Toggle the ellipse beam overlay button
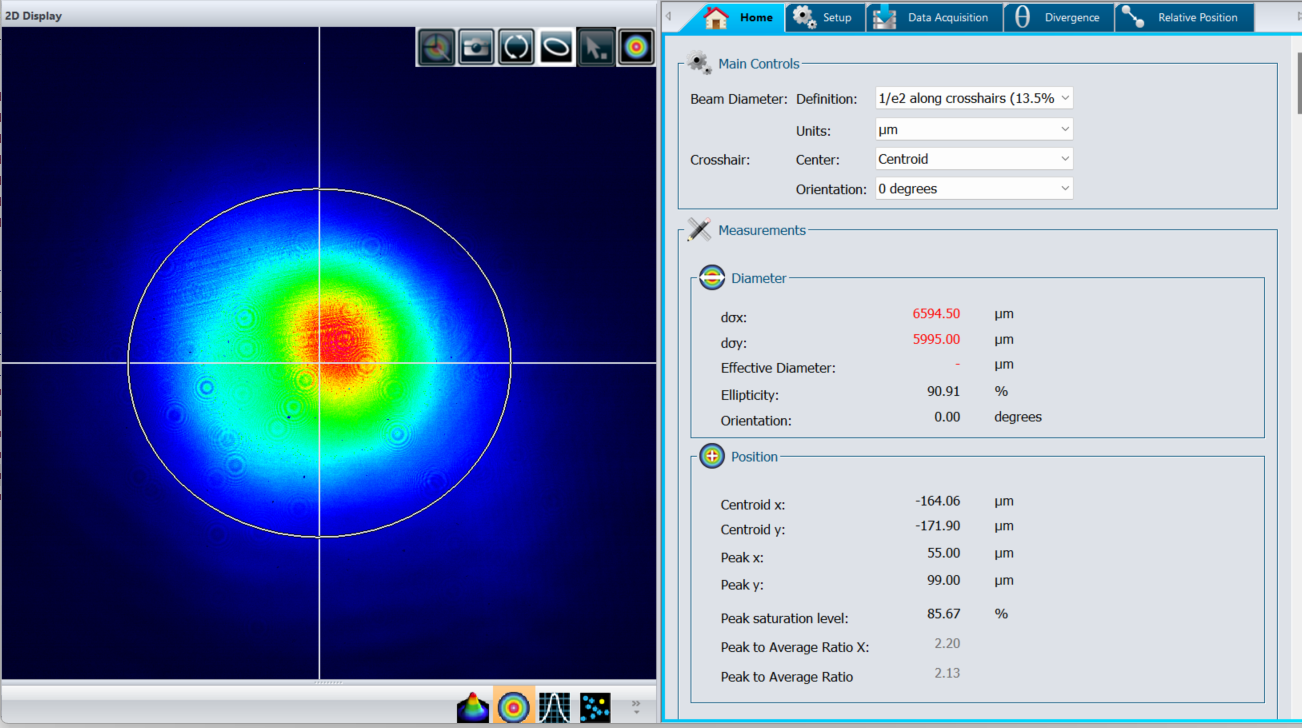Screen dimensions: 1302x728 pos(556,47)
